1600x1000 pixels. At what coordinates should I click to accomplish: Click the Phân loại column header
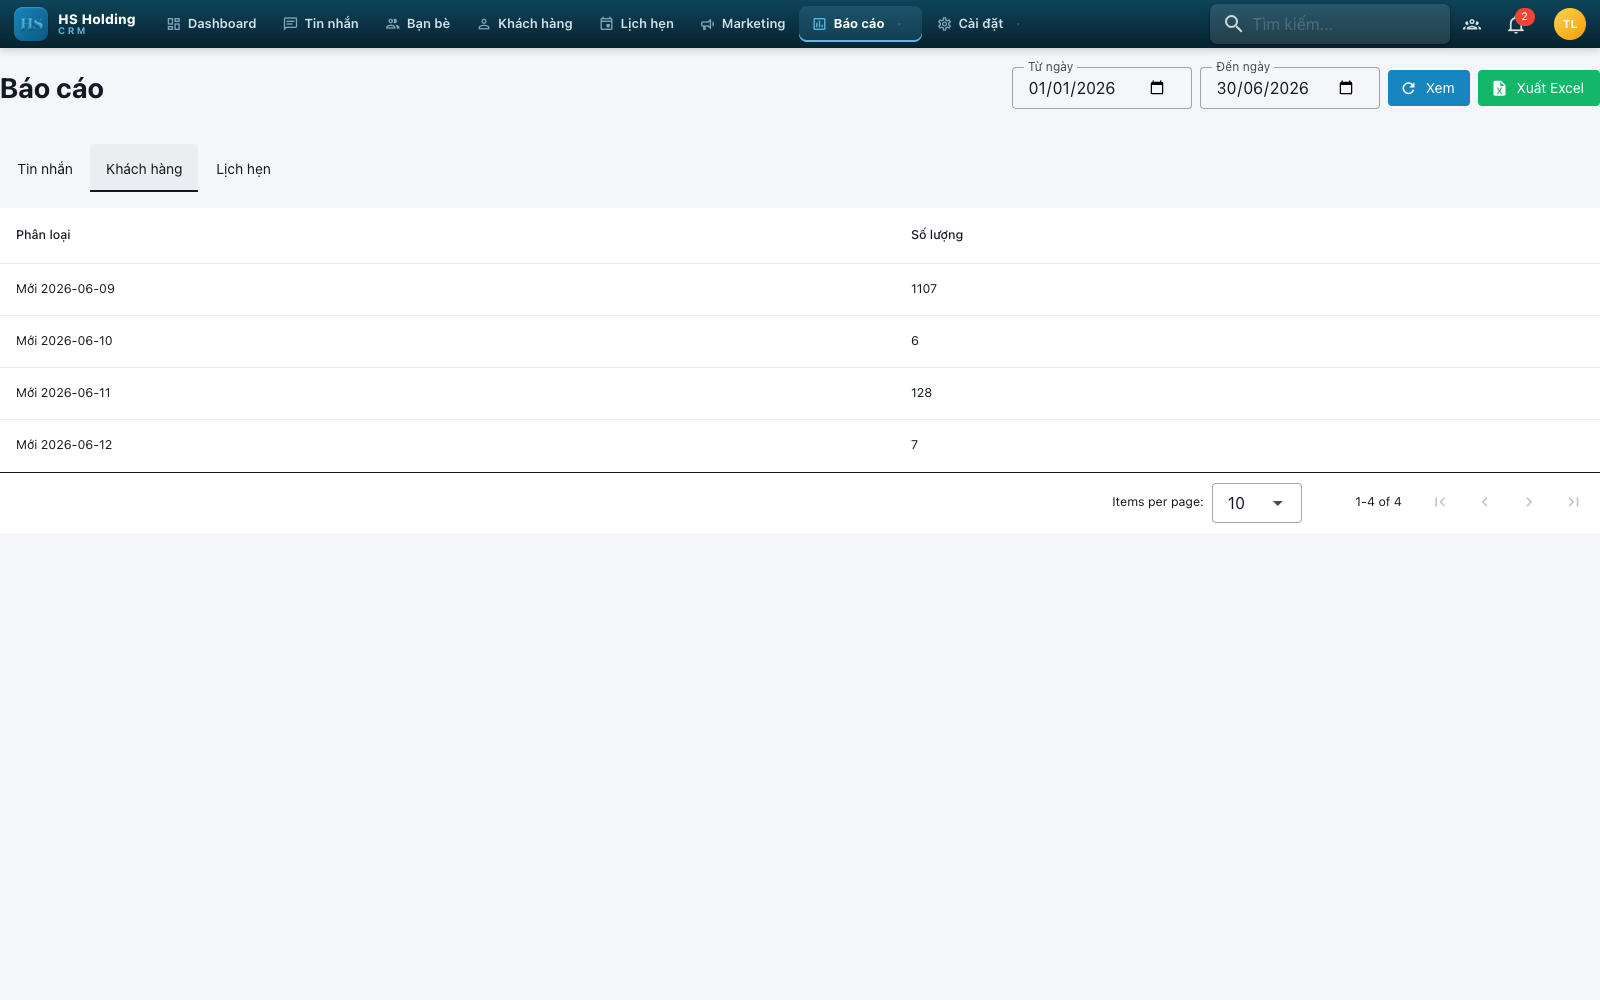(43, 235)
